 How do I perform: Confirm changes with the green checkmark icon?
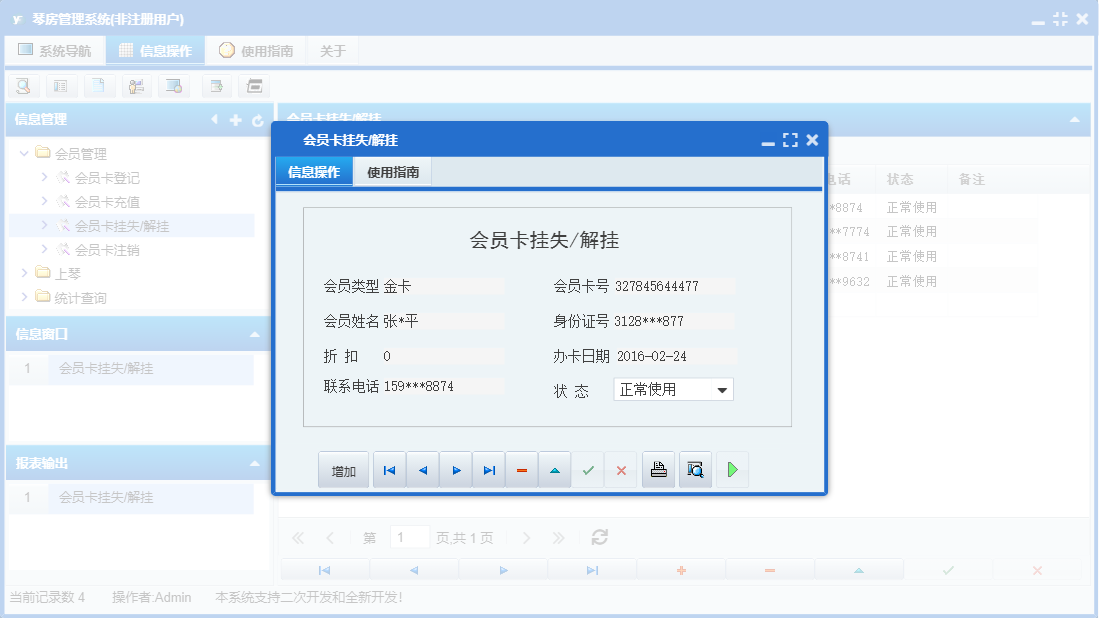588,469
